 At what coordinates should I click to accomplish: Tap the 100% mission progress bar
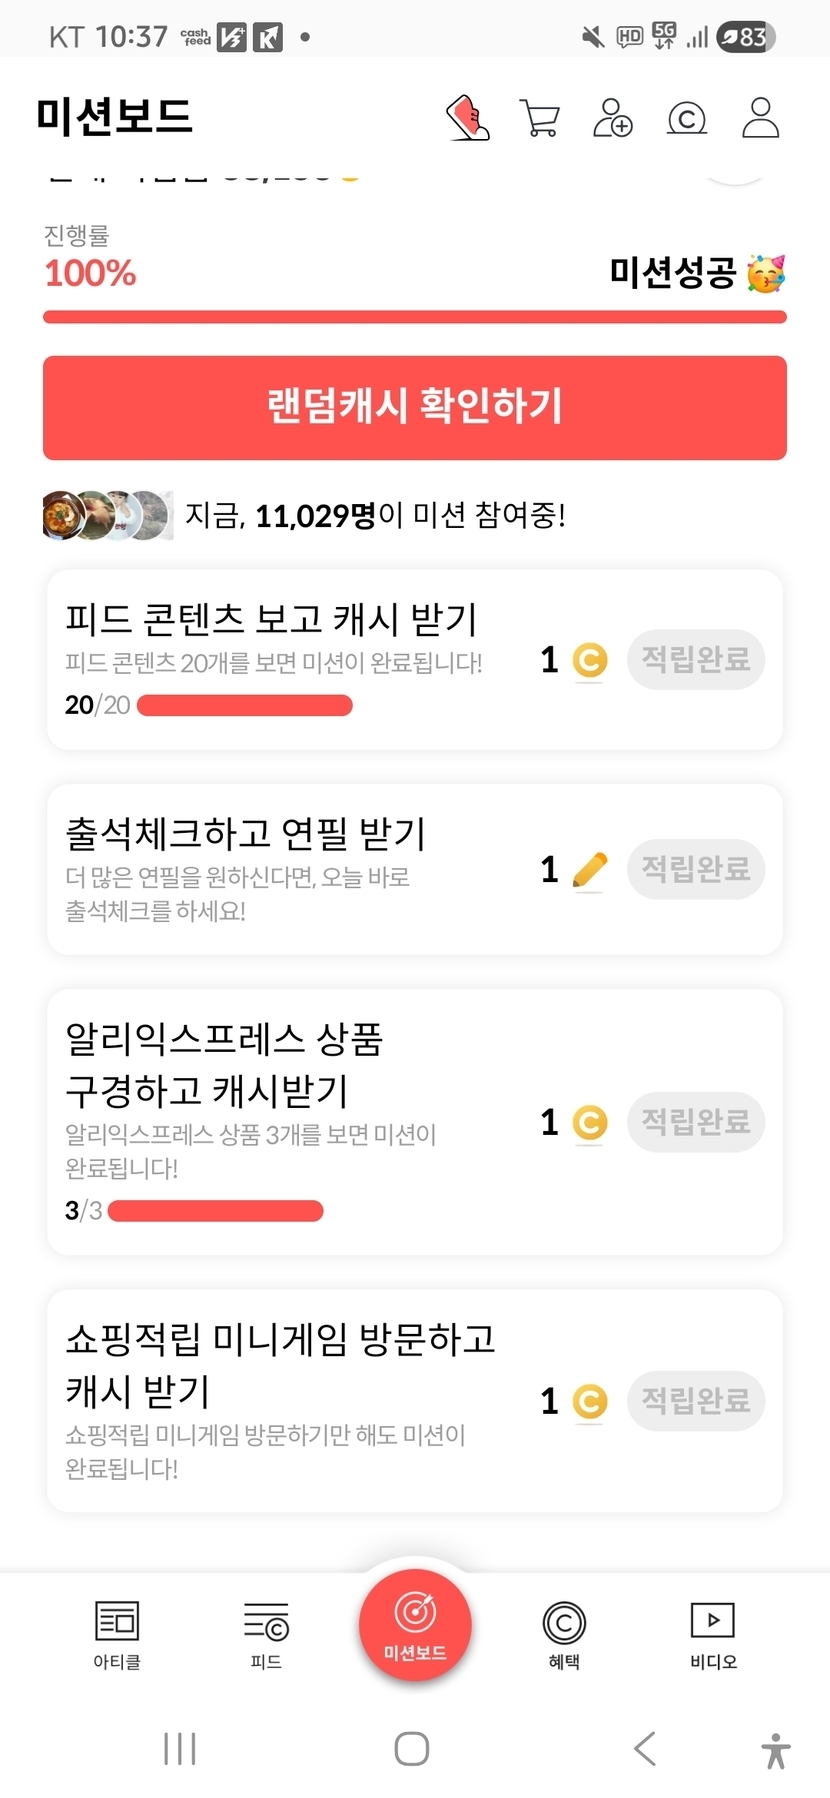pos(415,317)
